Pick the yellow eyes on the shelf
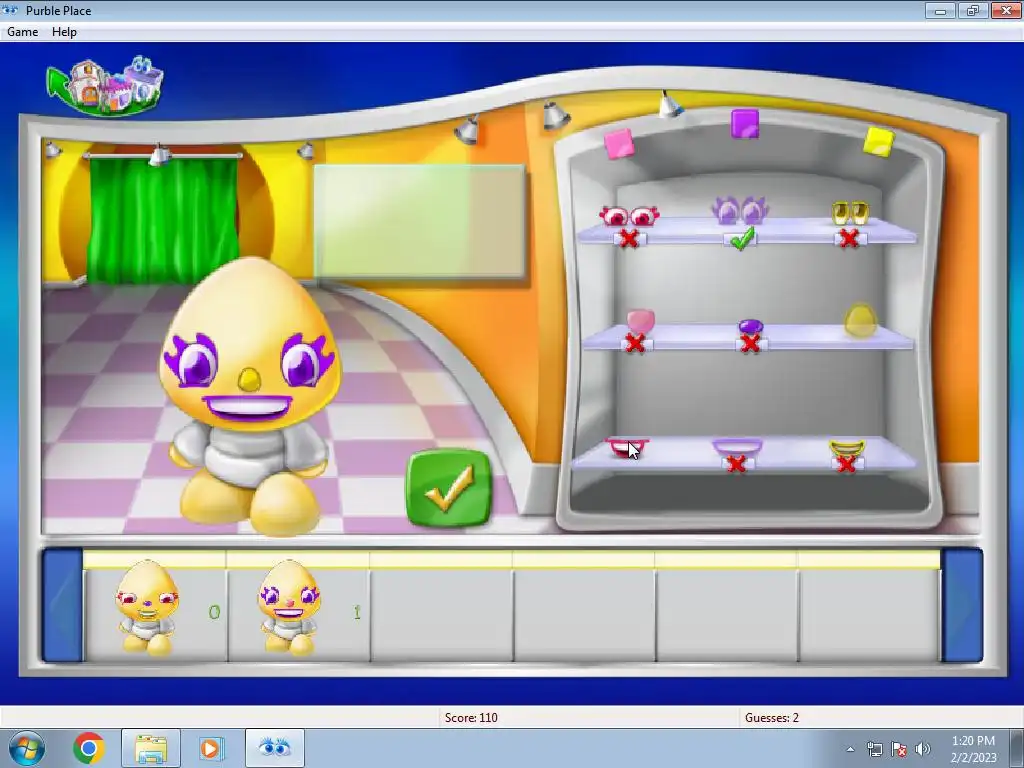 [x=850, y=213]
